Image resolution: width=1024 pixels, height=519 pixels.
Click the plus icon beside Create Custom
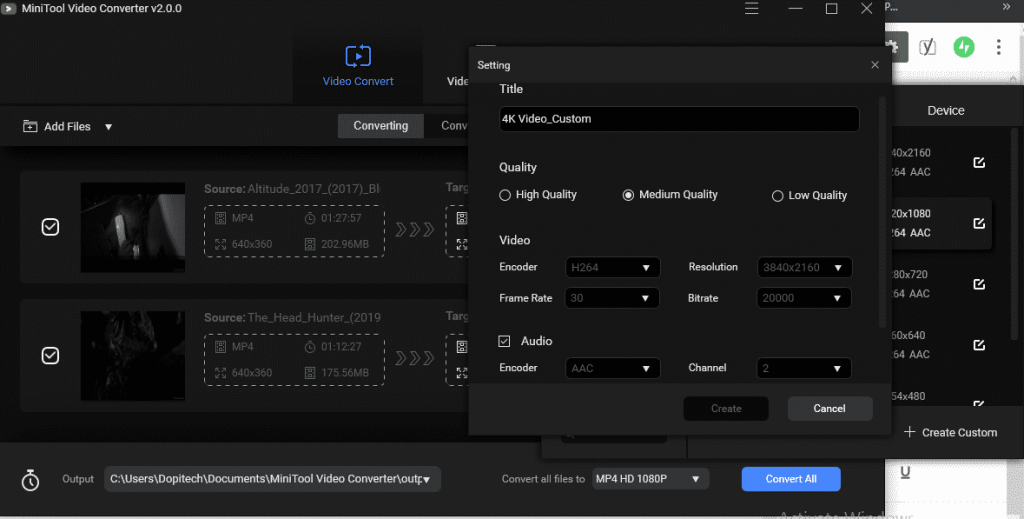(909, 432)
